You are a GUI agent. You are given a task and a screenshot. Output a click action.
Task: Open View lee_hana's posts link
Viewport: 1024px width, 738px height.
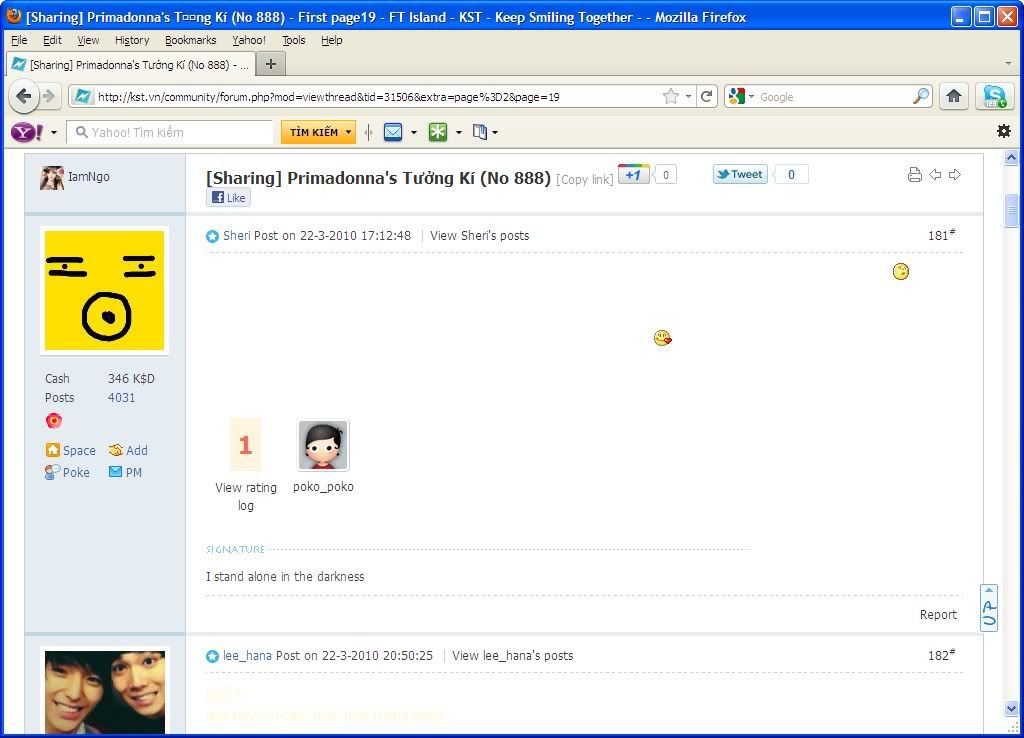click(513, 656)
